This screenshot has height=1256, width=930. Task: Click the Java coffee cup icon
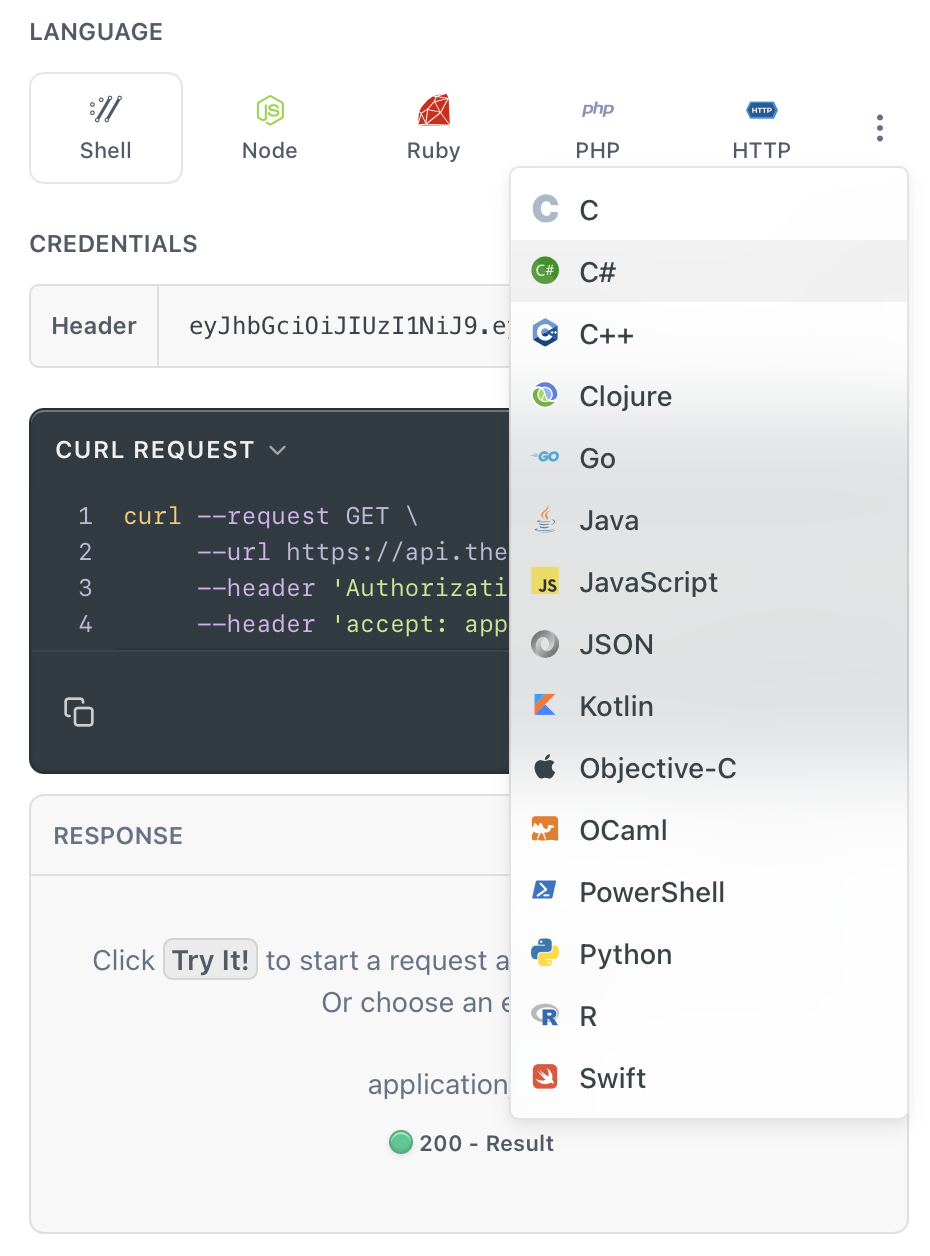[545, 519]
